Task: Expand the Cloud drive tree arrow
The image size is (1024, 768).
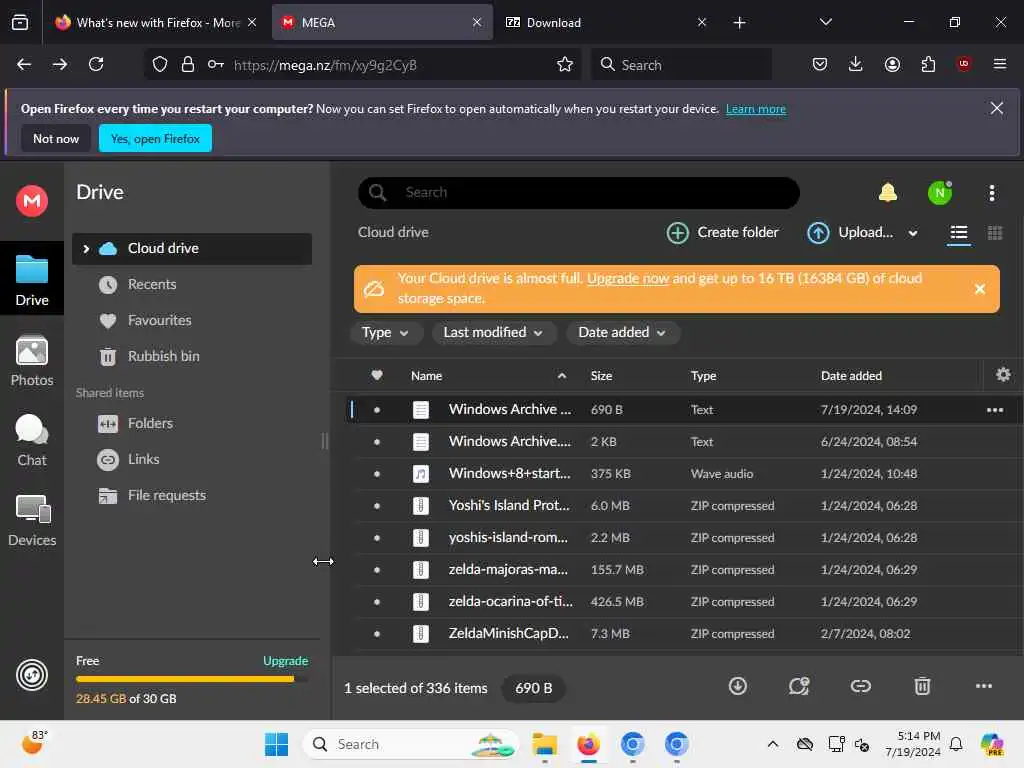Action: pyautogui.click(x=86, y=249)
